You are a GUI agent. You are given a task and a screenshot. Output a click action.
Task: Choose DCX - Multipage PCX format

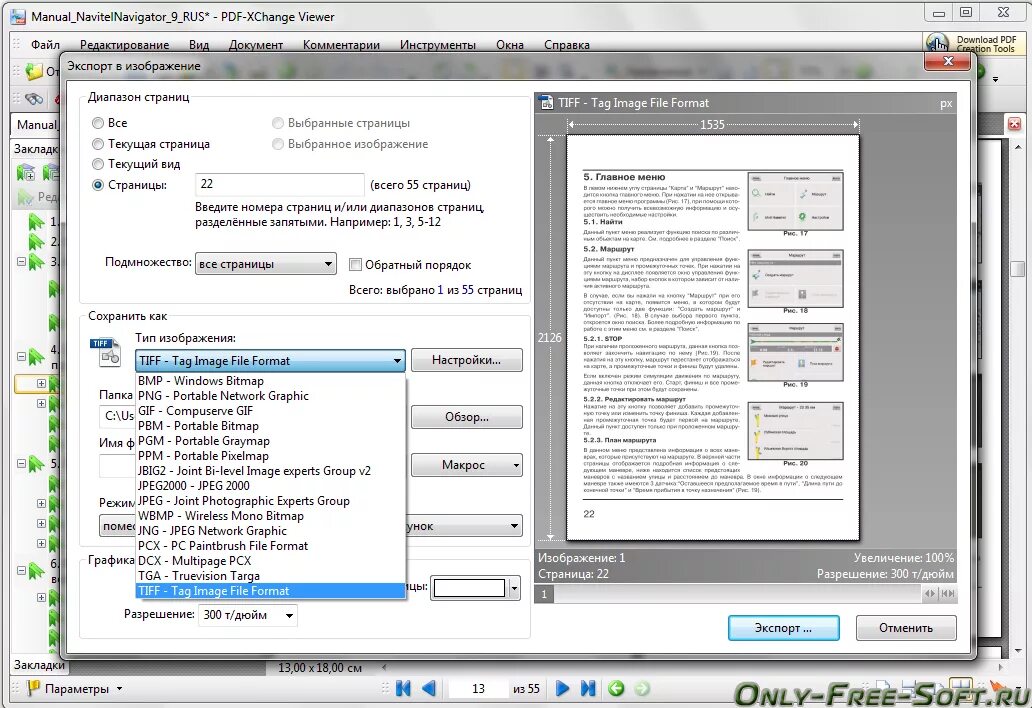(x=271, y=561)
